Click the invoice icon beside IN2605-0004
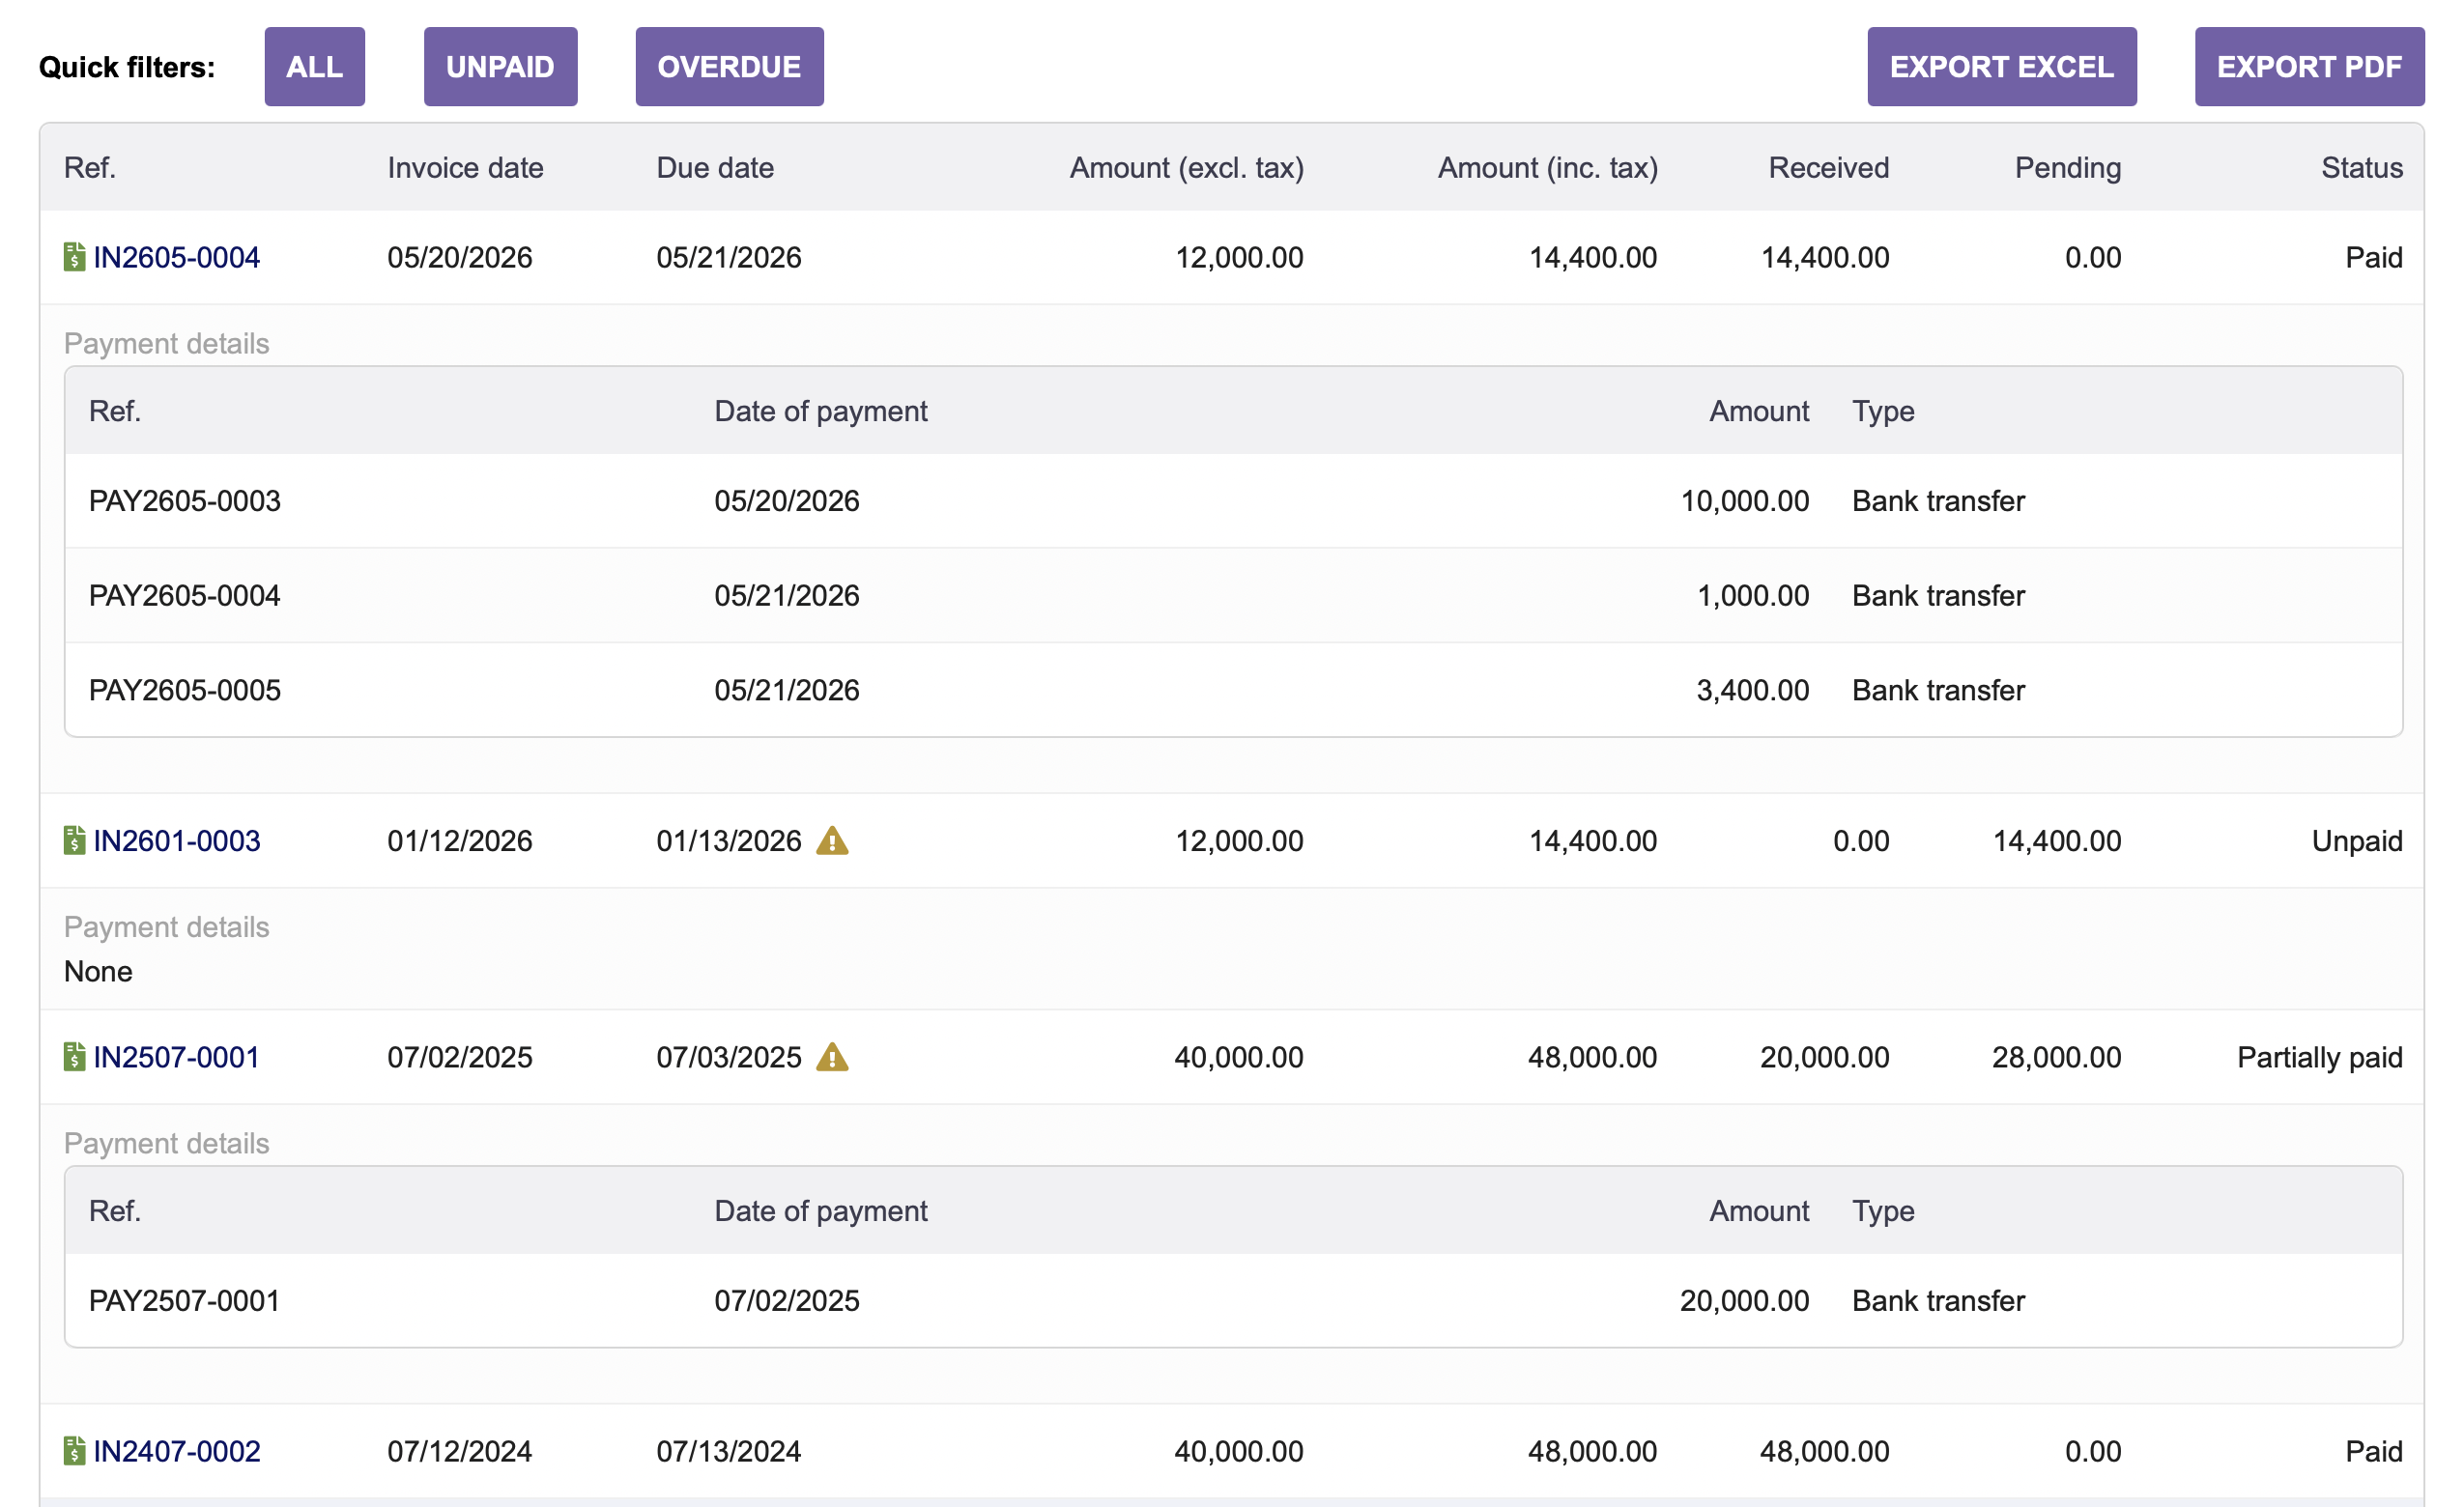Viewport: 2464px width, 1507px height. 74,257
